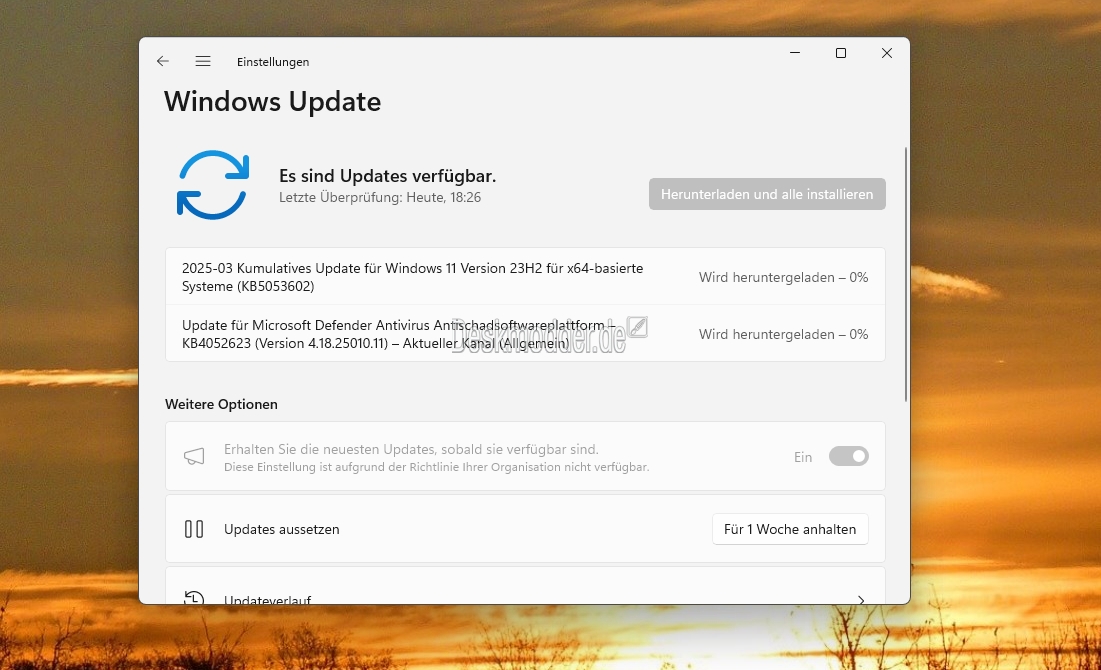Maximize the Einstellungen window
This screenshot has height=670, width=1101.
click(x=840, y=53)
